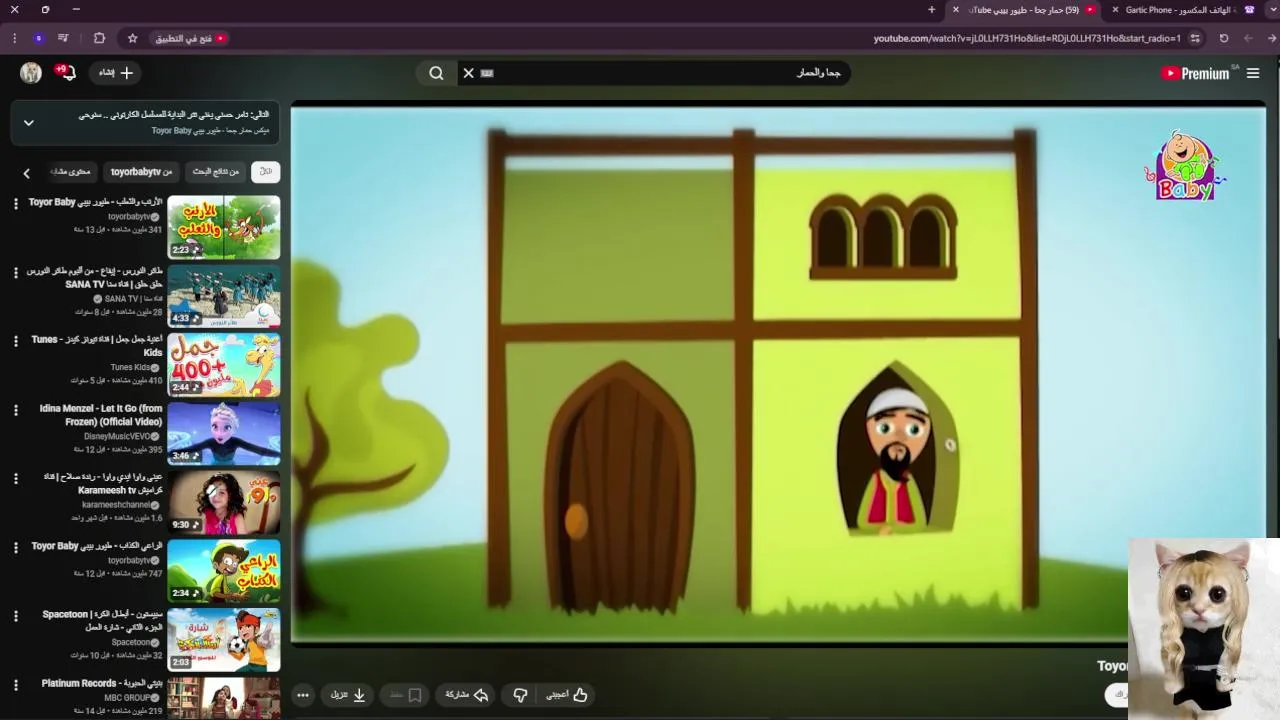Open the on-screen keyboard icon in search
The width and height of the screenshot is (1280, 720).
pyautogui.click(x=487, y=73)
